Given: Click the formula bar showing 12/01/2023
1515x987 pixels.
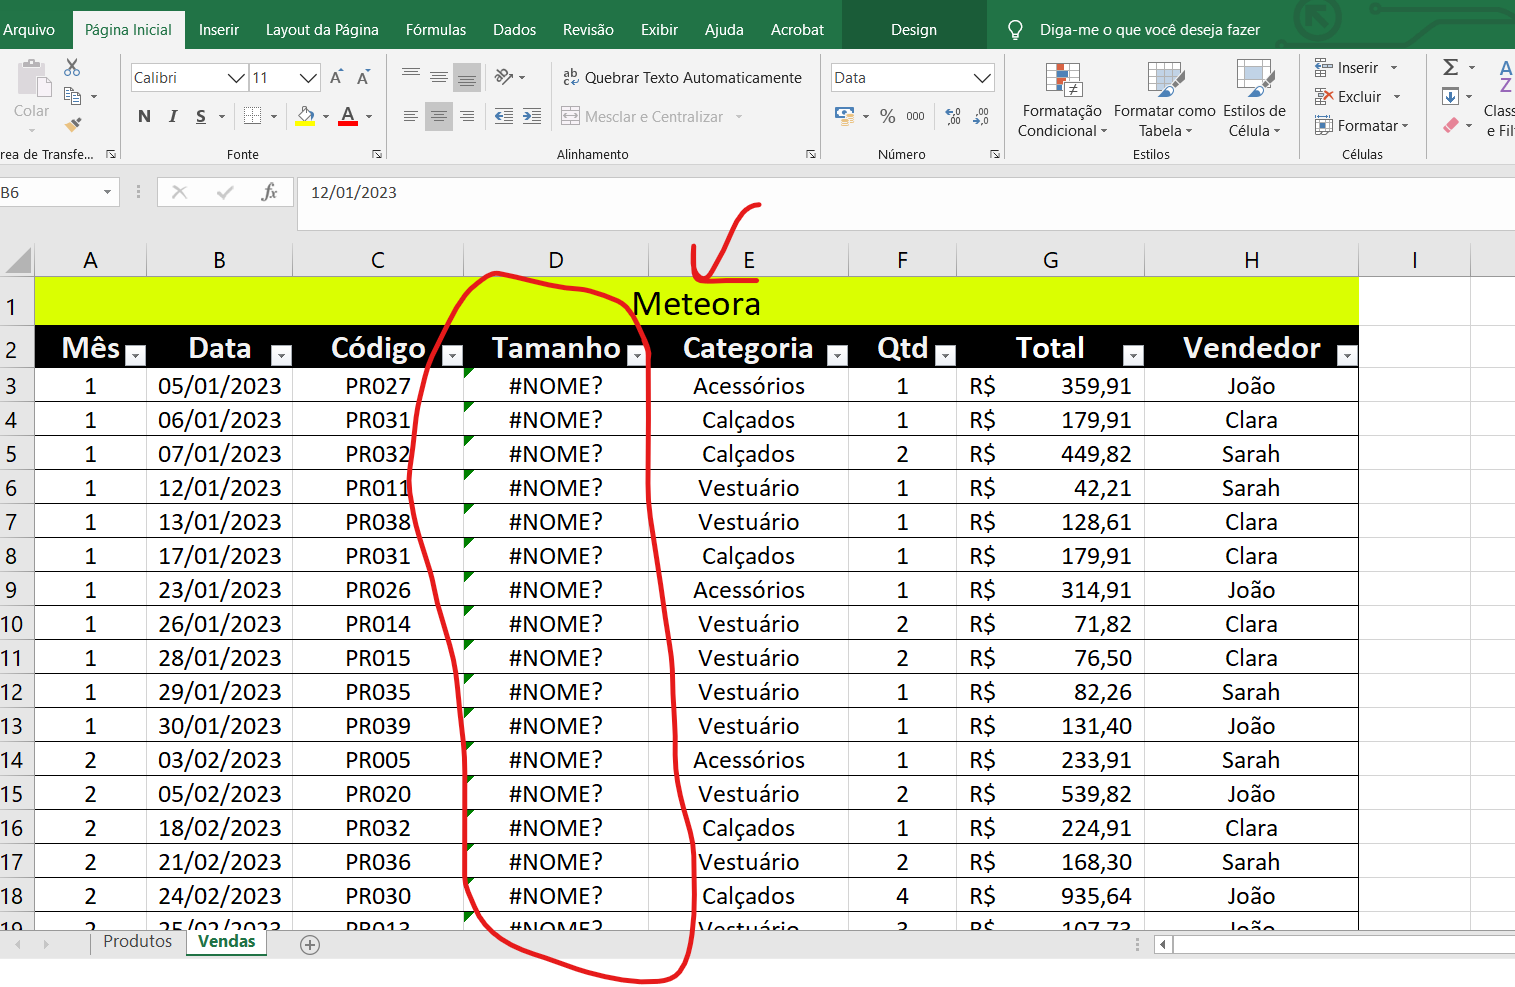Looking at the screenshot, I should tap(905, 203).
